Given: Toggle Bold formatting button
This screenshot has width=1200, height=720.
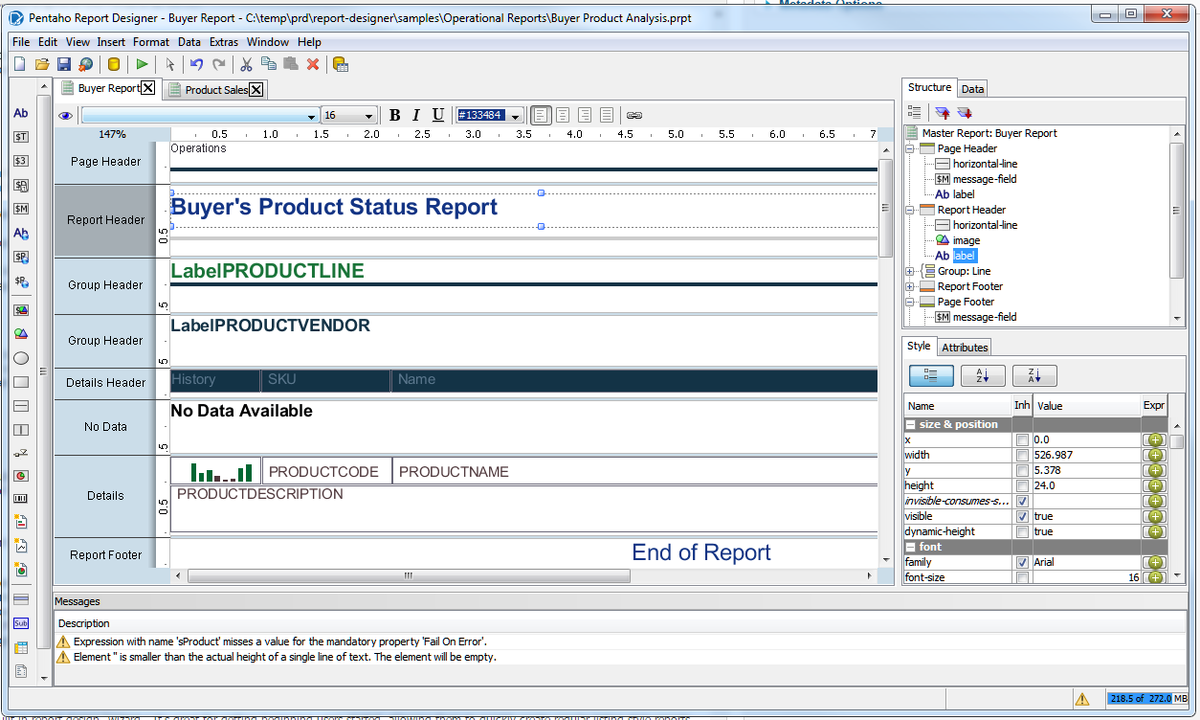Looking at the screenshot, I should pyautogui.click(x=395, y=115).
